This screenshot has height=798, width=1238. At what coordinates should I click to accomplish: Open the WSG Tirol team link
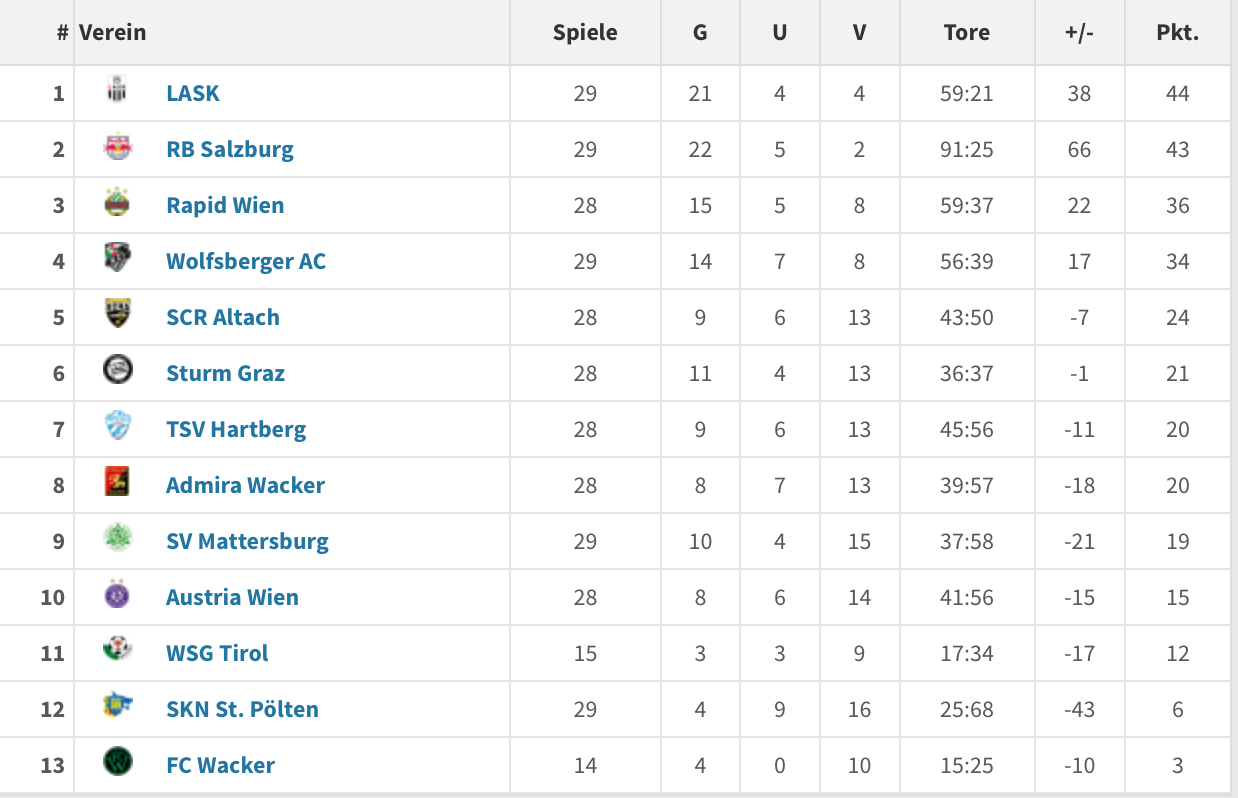click(217, 653)
